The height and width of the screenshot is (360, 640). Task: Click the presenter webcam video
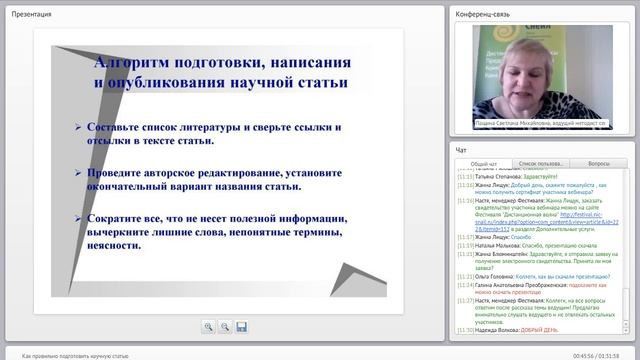[542, 77]
